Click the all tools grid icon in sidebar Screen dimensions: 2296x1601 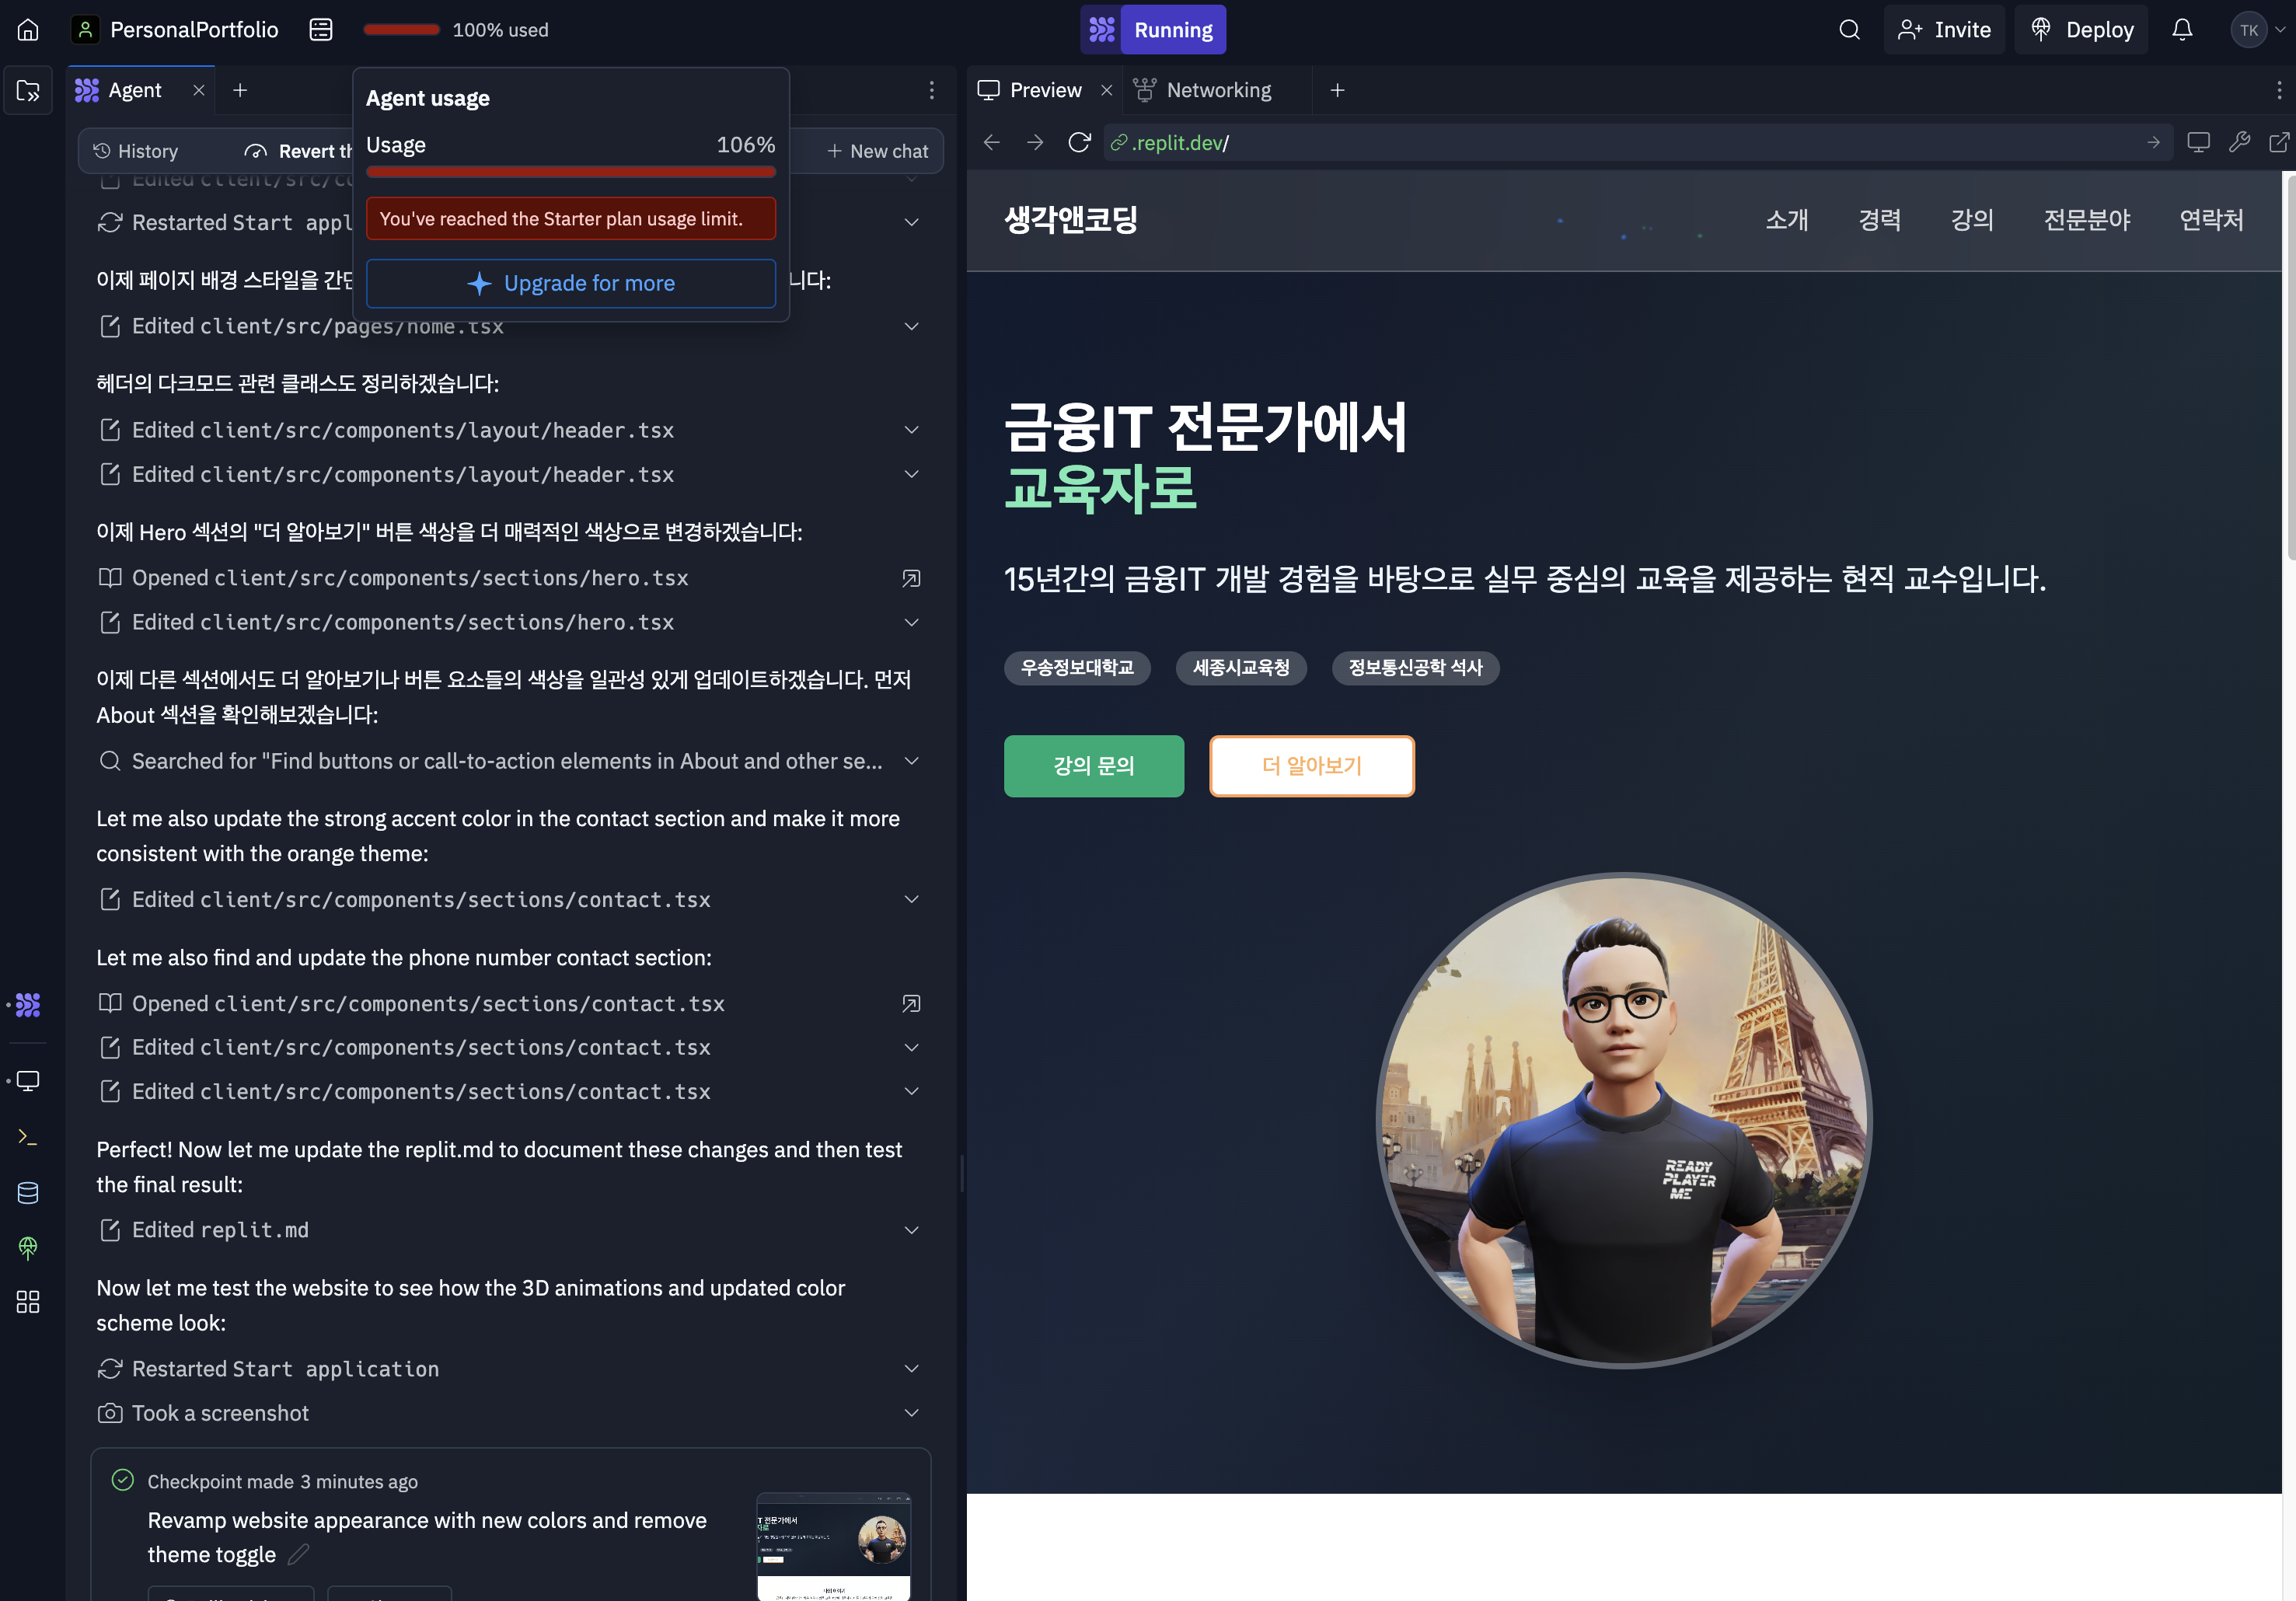[x=28, y=1301]
